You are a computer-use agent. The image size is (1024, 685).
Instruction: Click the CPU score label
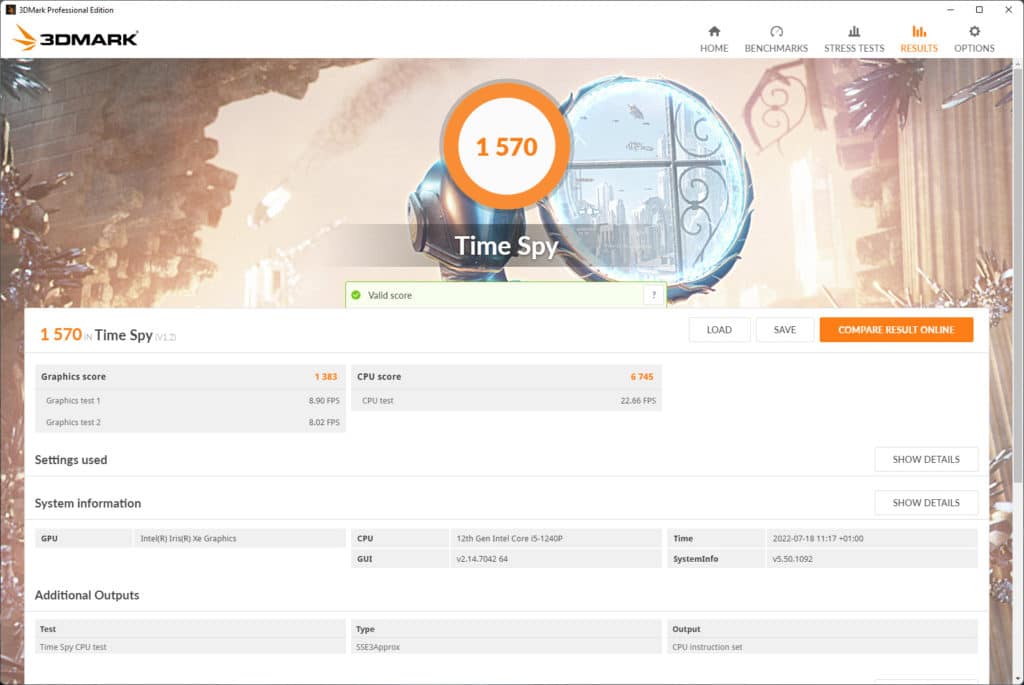click(x=379, y=377)
